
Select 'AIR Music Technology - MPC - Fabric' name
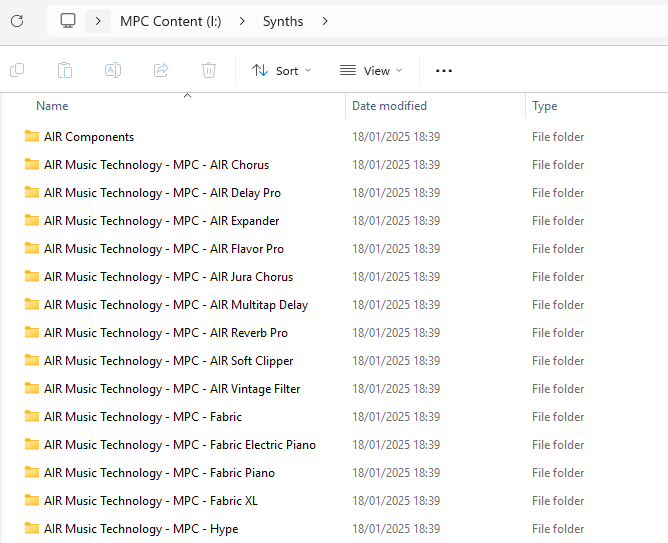tap(143, 417)
